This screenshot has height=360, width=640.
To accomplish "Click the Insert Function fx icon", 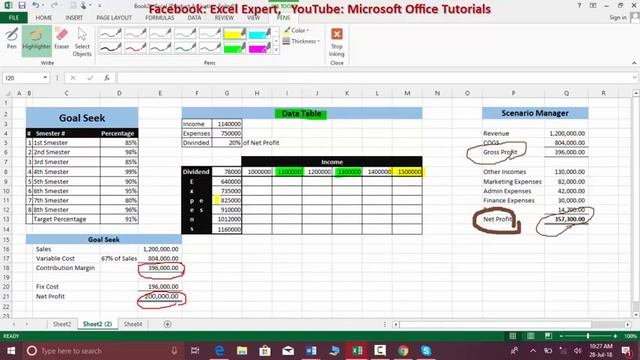I will 107,78.
